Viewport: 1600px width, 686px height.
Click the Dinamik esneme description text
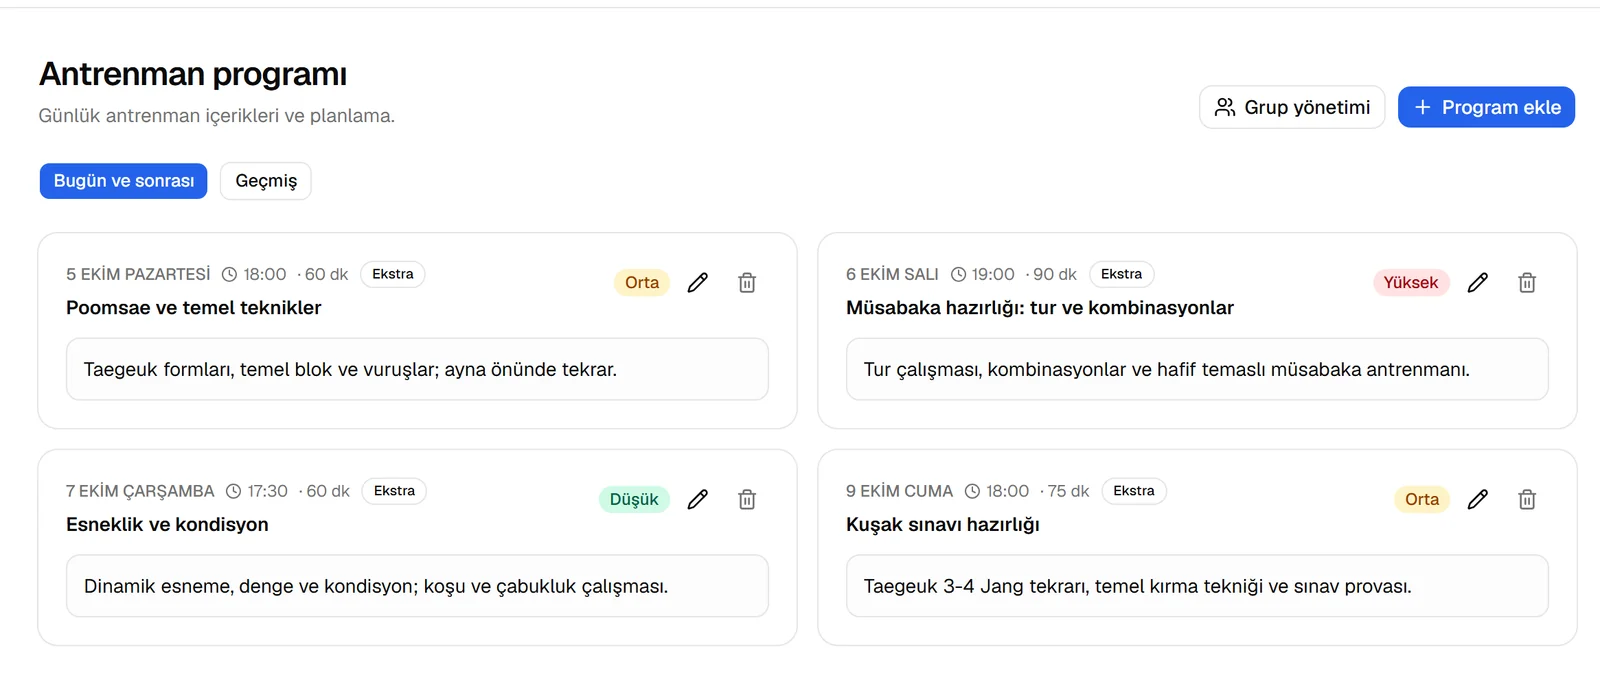click(376, 587)
